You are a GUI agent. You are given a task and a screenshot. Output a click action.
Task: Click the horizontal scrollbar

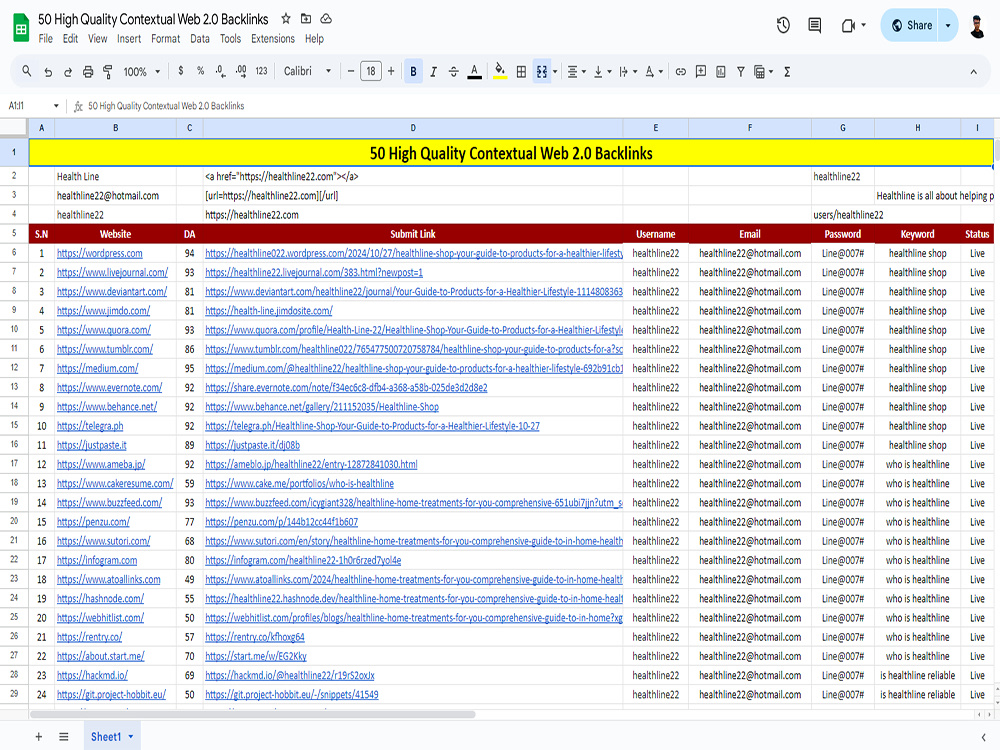pos(252,714)
